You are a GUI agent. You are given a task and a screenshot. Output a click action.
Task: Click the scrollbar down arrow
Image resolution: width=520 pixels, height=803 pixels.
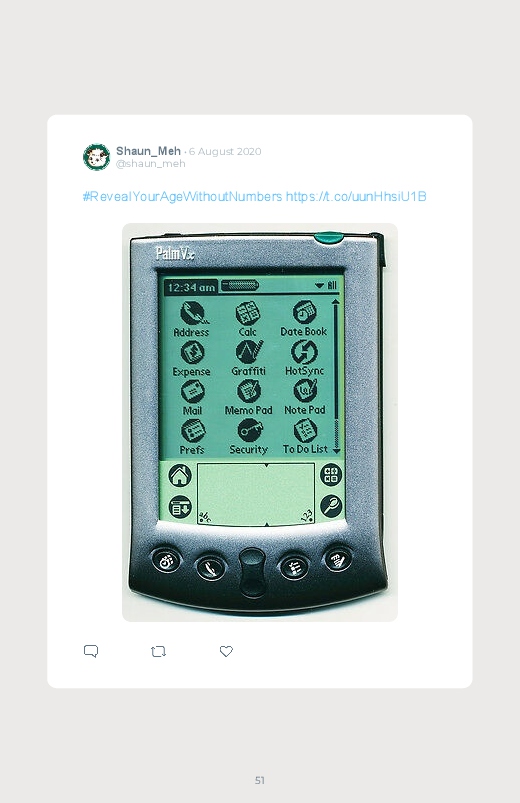click(x=336, y=450)
